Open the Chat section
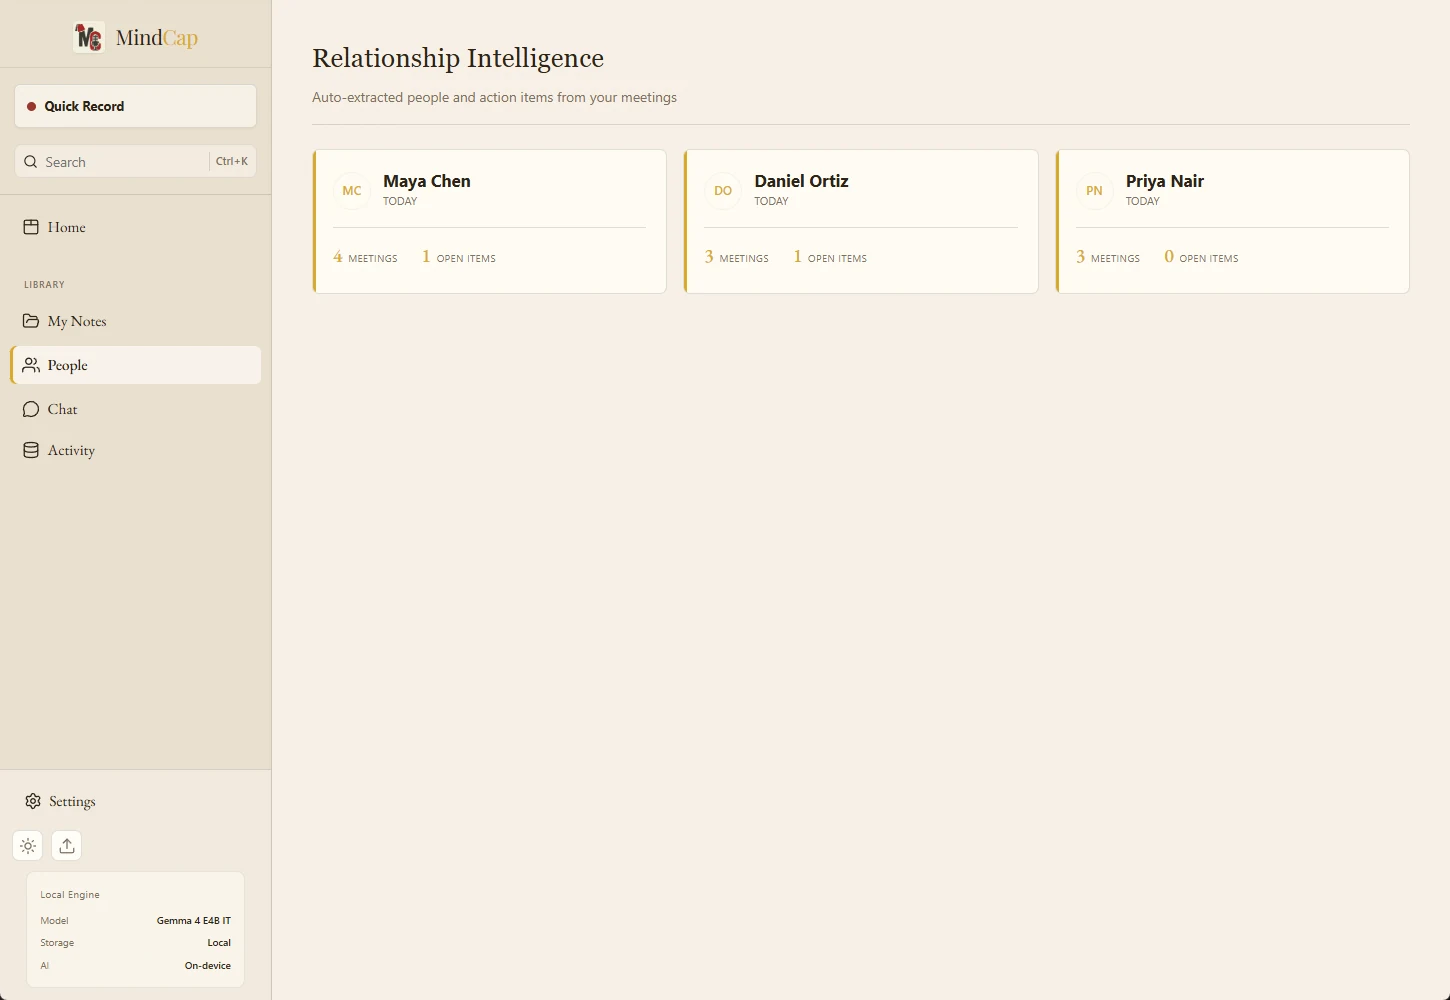 [135, 409]
